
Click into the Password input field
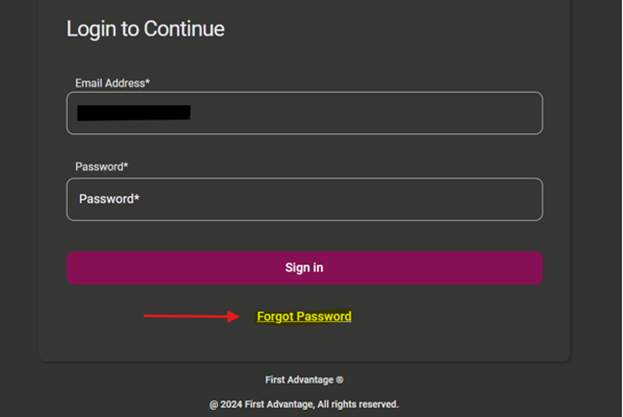(304, 199)
